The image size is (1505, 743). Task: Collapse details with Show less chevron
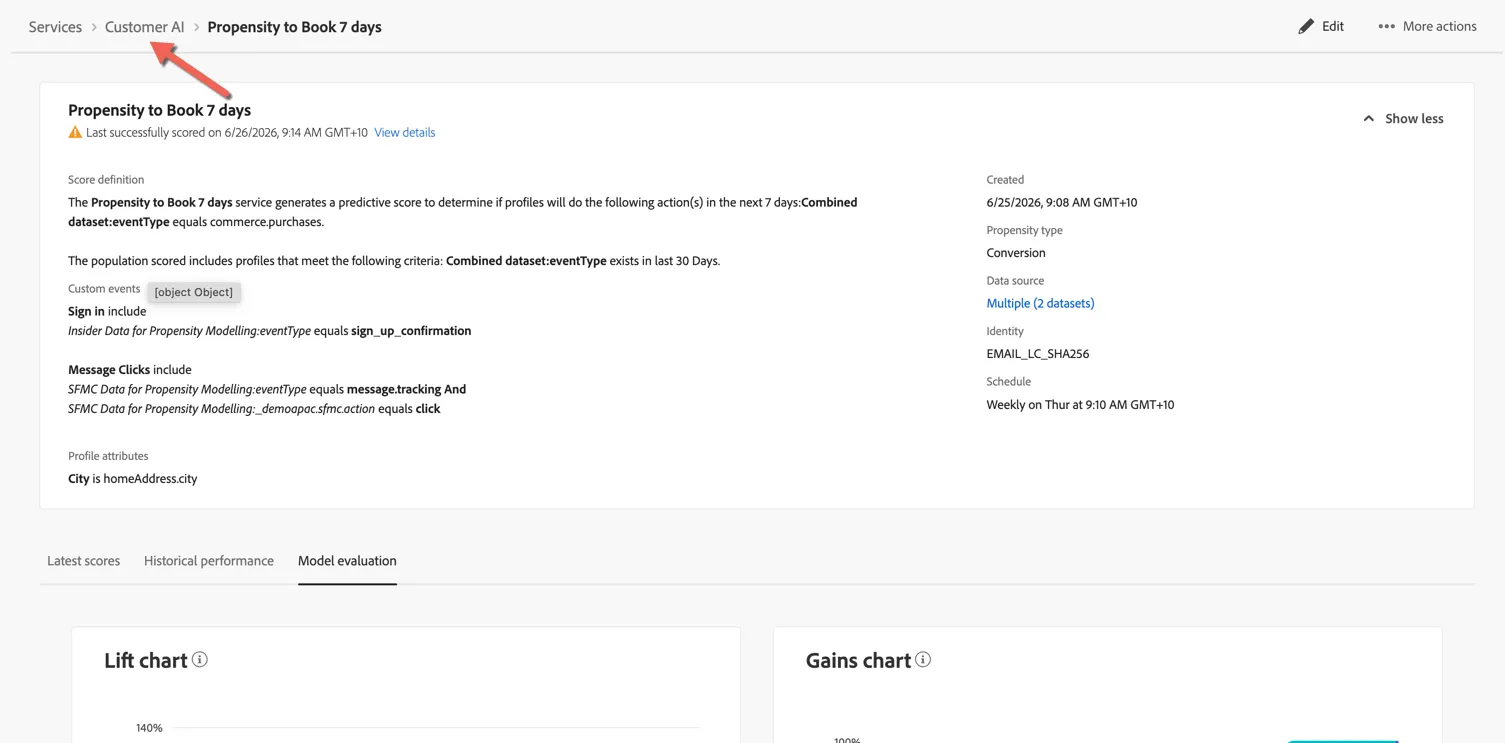[1369, 118]
